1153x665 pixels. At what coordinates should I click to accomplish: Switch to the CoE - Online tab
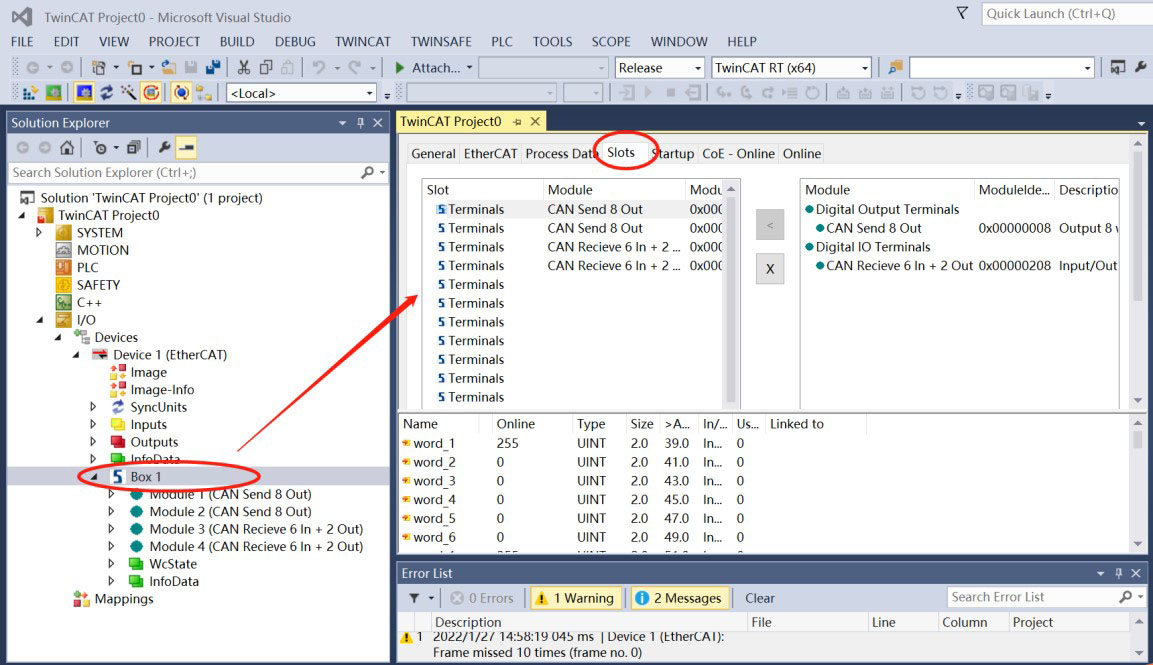[x=738, y=154]
